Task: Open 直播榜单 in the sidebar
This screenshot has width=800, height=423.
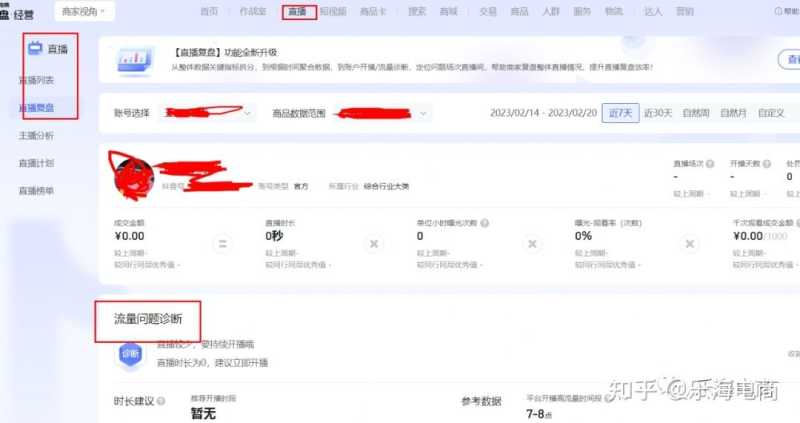Action: (36, 191)
